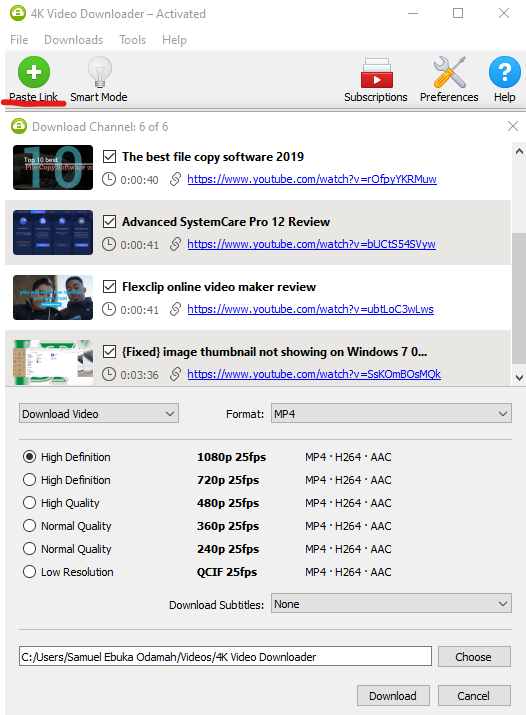The width and height of the screenshot is (526, 715).
Task: Open link watch?v=rOfpyYKRMuw
Action: point(312,179)
